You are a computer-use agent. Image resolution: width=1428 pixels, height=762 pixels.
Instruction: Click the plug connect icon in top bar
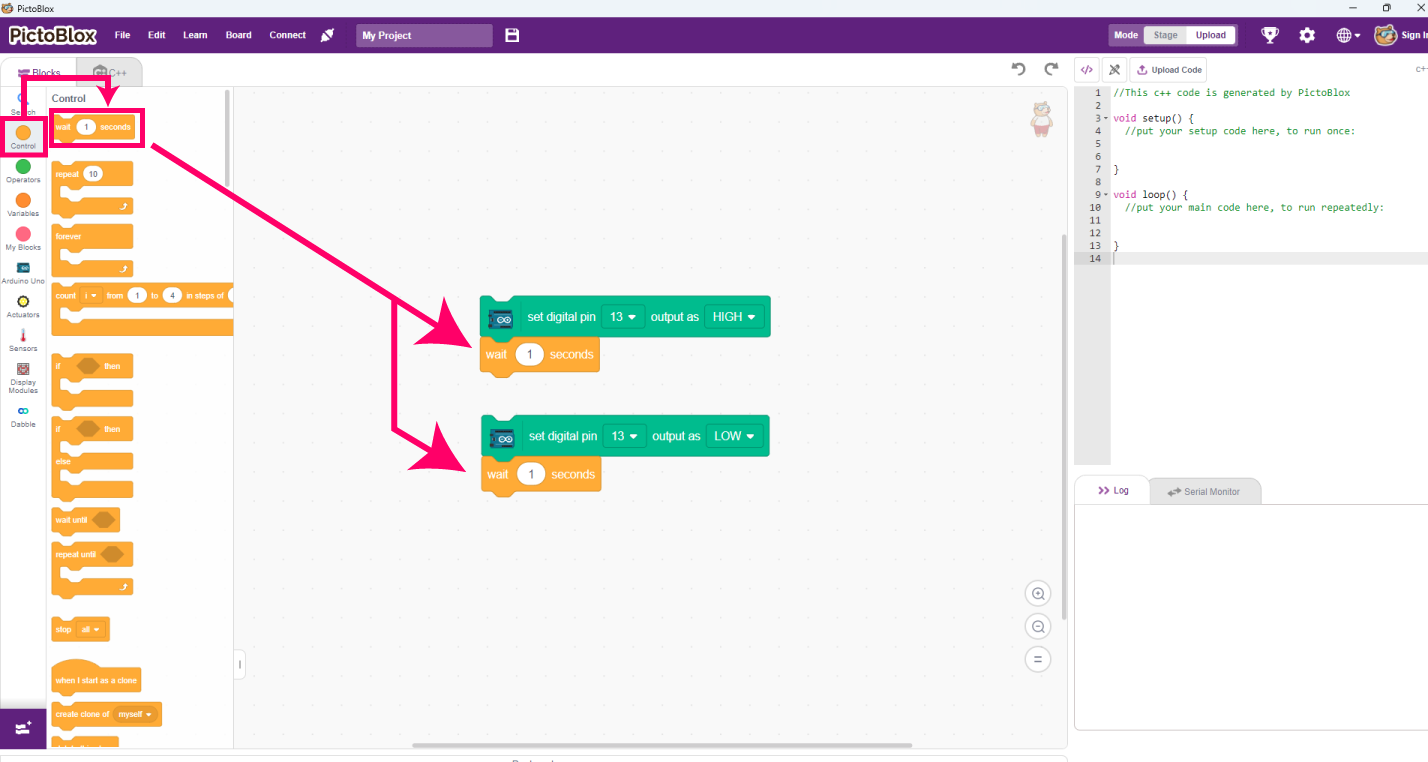click(x=327, y=35)
